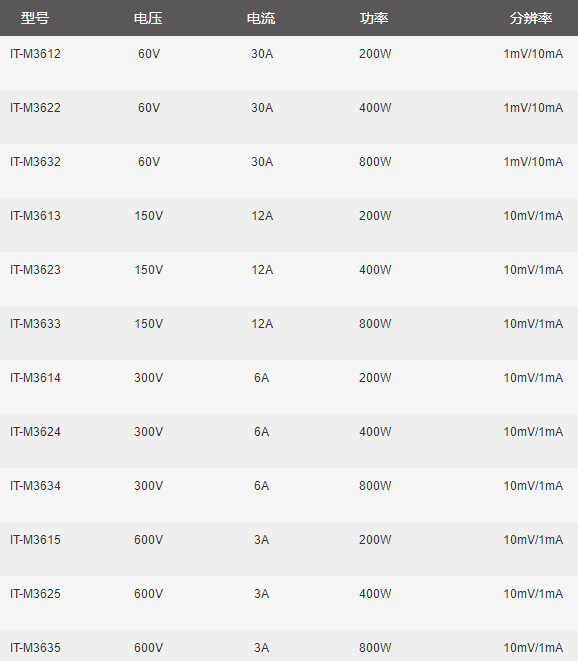Select model IT-M3622
The height and width of the screenshot is (661, 578).
[x=35, y=108]
